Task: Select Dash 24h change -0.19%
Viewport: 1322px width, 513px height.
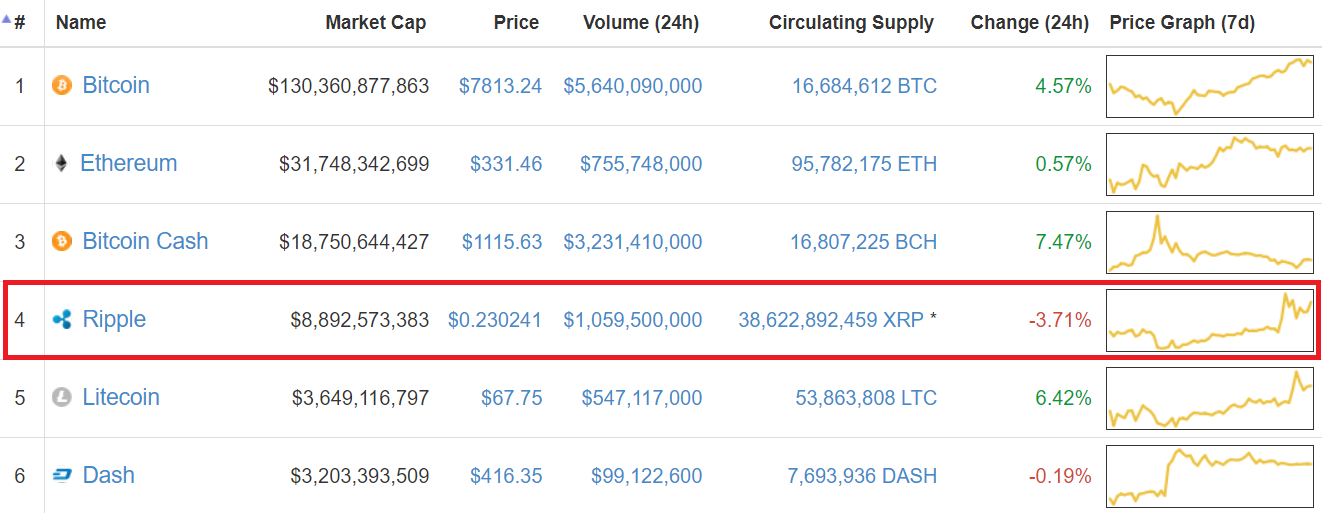Action: 1060,476
